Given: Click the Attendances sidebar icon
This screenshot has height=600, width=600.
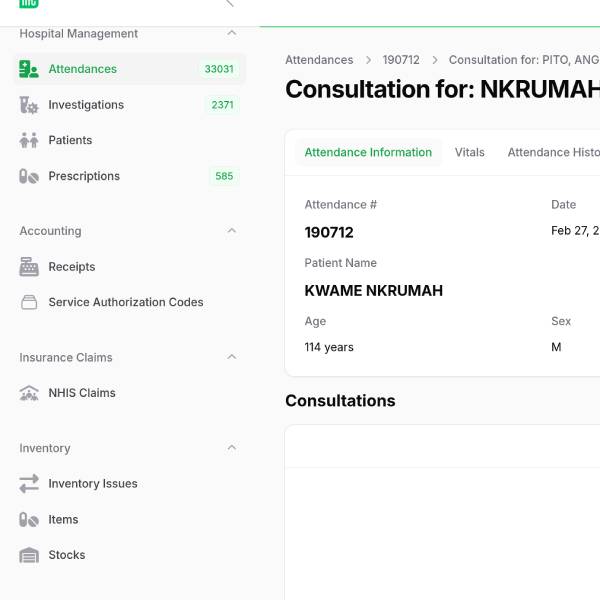Looking at the screenshot, I should point(29,69).
